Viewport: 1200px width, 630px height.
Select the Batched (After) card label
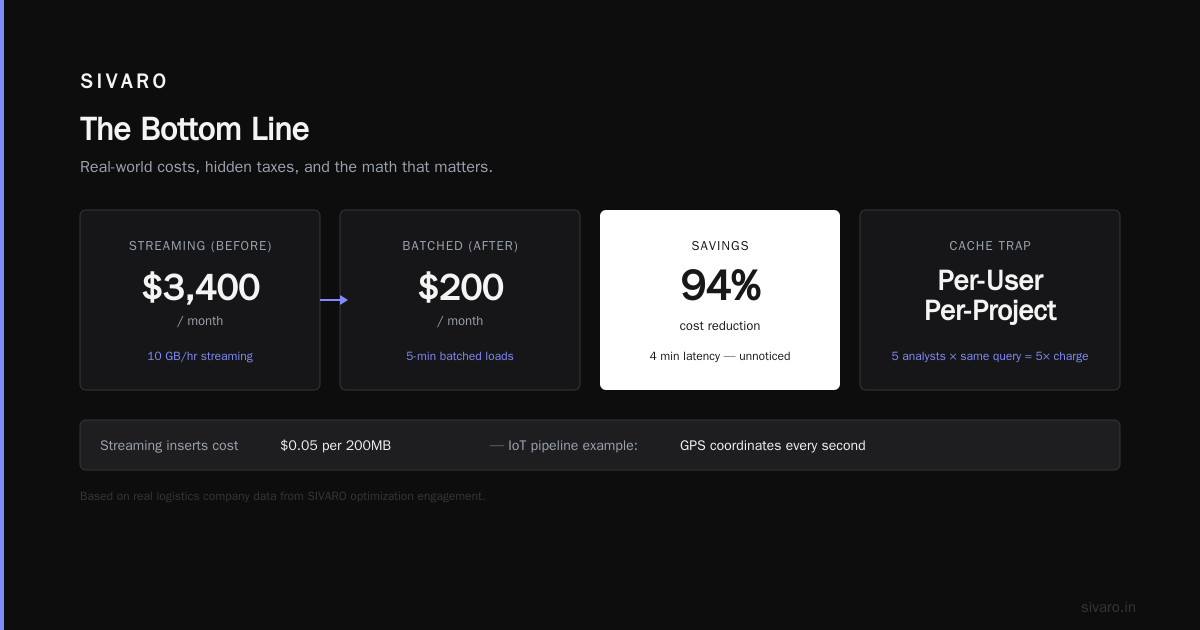point(460,246)
